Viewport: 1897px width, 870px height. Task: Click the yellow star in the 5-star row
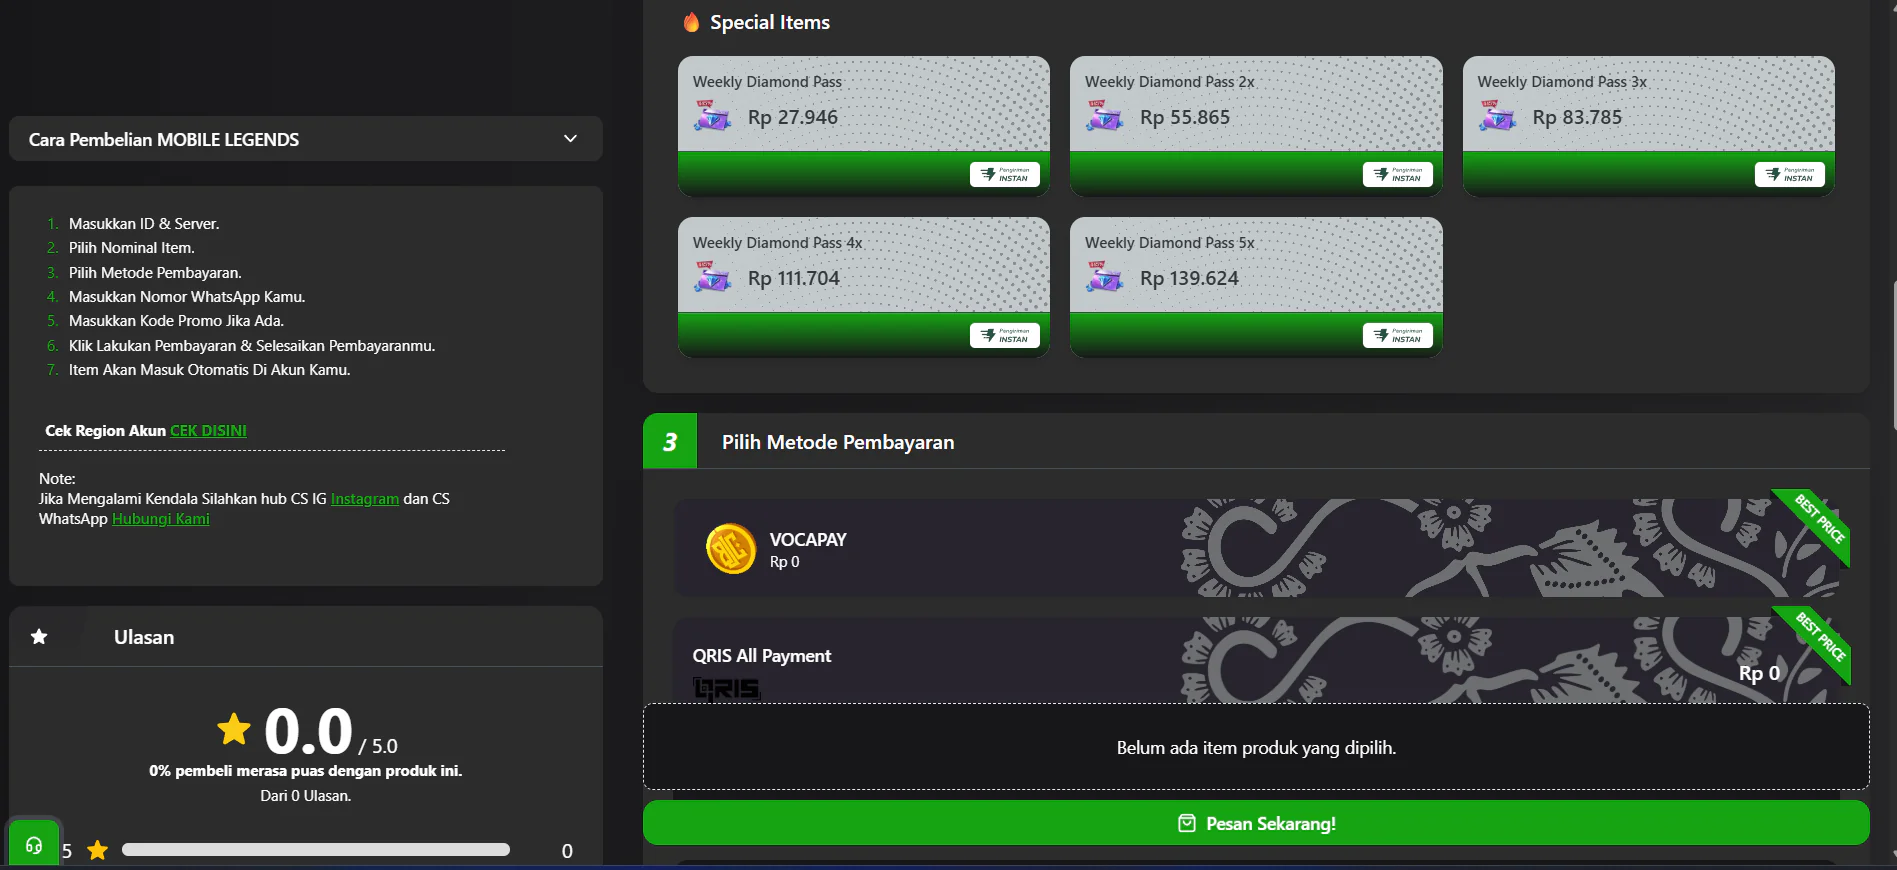point(97,851)
